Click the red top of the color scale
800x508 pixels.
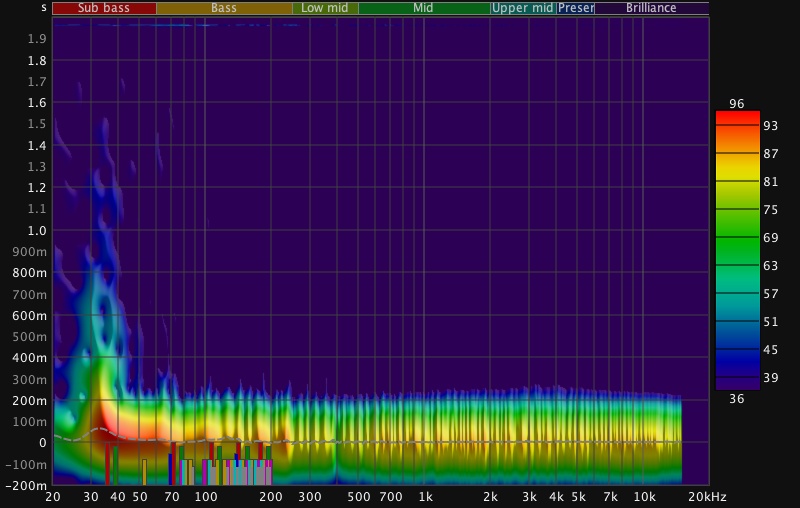pos(737,118)
